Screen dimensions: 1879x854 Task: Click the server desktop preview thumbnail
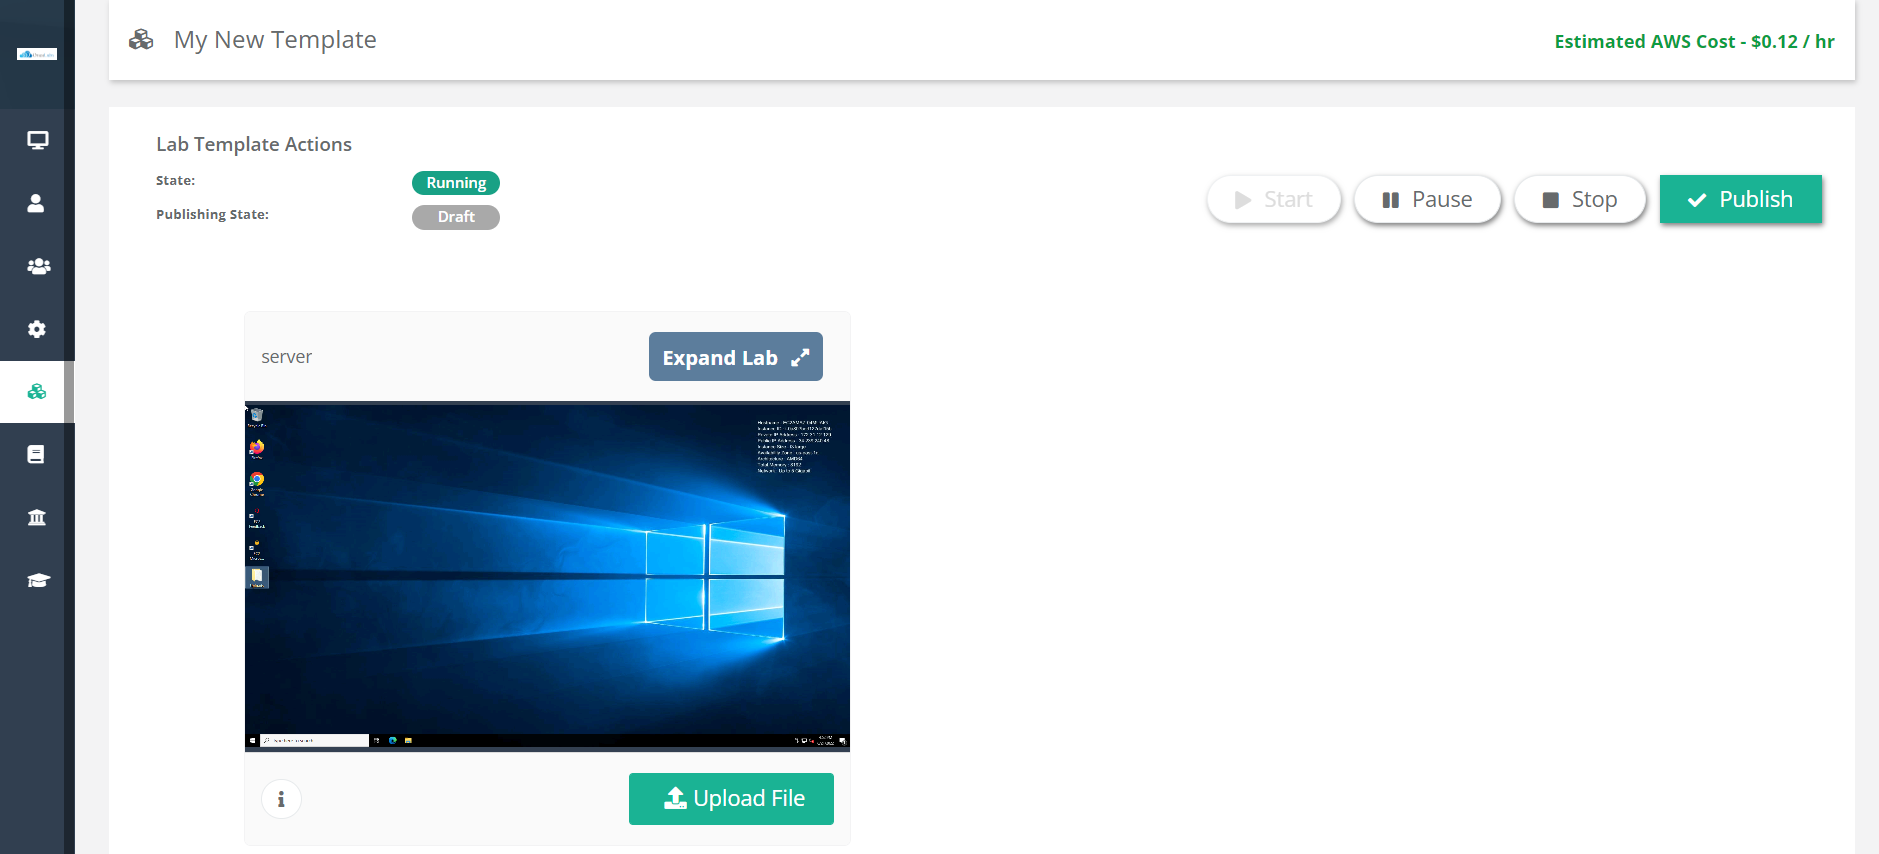547,576
